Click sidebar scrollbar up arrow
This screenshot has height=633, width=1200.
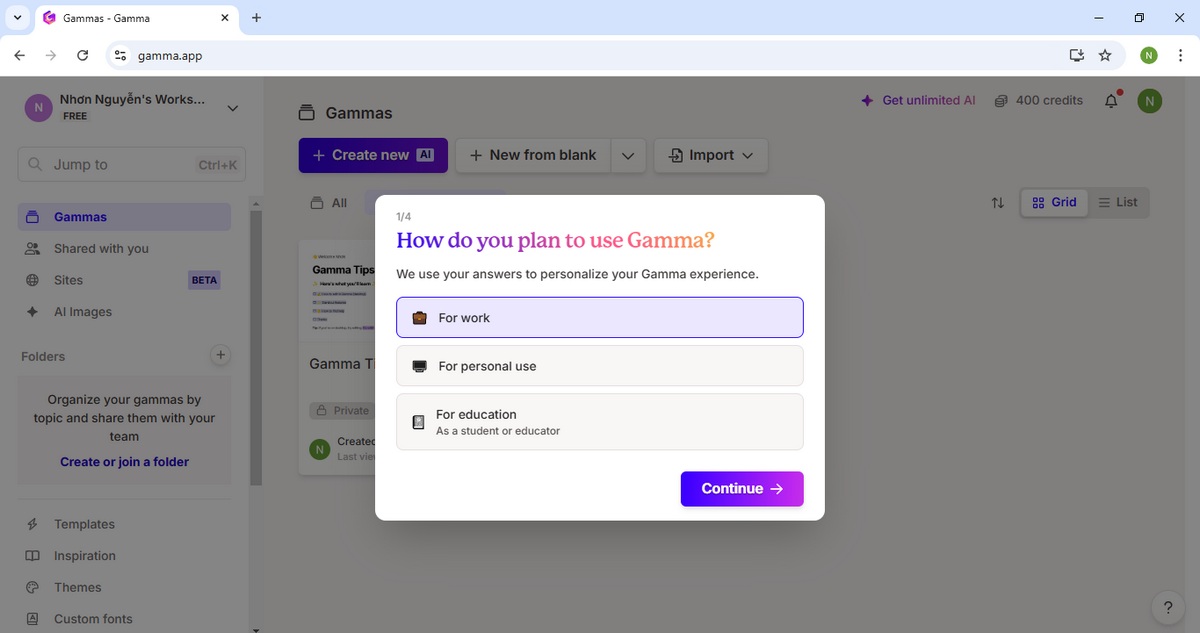[256, 205]
